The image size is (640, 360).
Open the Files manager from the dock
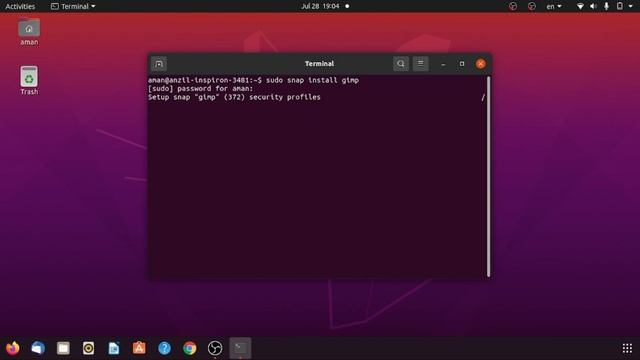coord(63,348)
